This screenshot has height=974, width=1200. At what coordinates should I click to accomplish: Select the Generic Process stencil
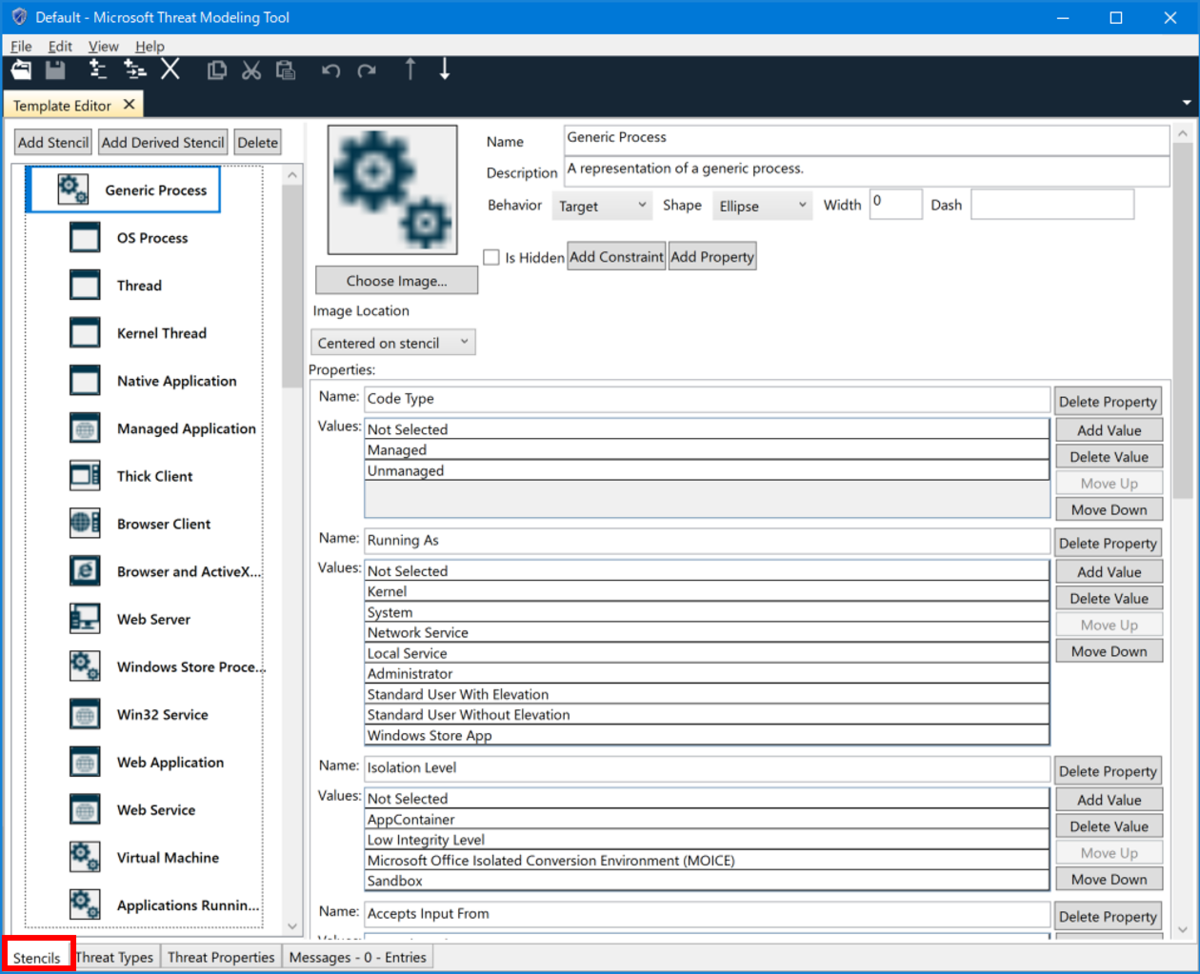pos(122,190)
